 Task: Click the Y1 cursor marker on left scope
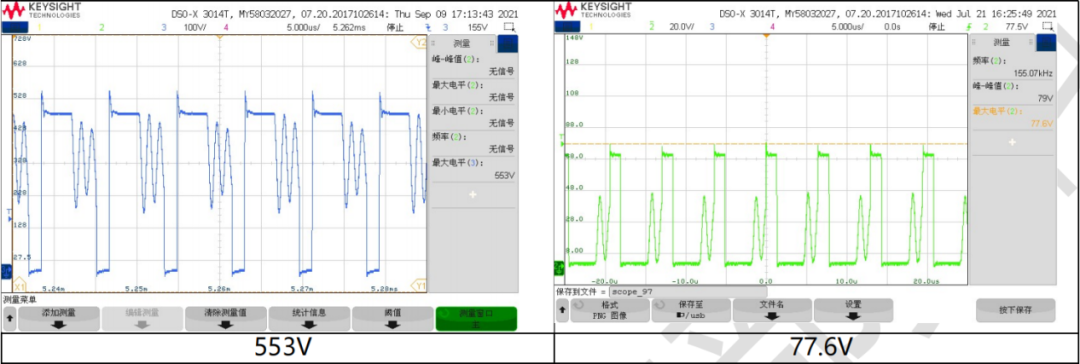tap(419, 285)
